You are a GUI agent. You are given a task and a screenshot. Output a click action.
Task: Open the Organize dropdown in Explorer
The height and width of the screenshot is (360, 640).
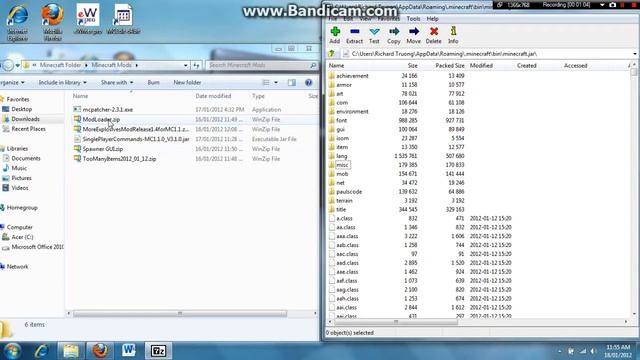tap(12, 82)
